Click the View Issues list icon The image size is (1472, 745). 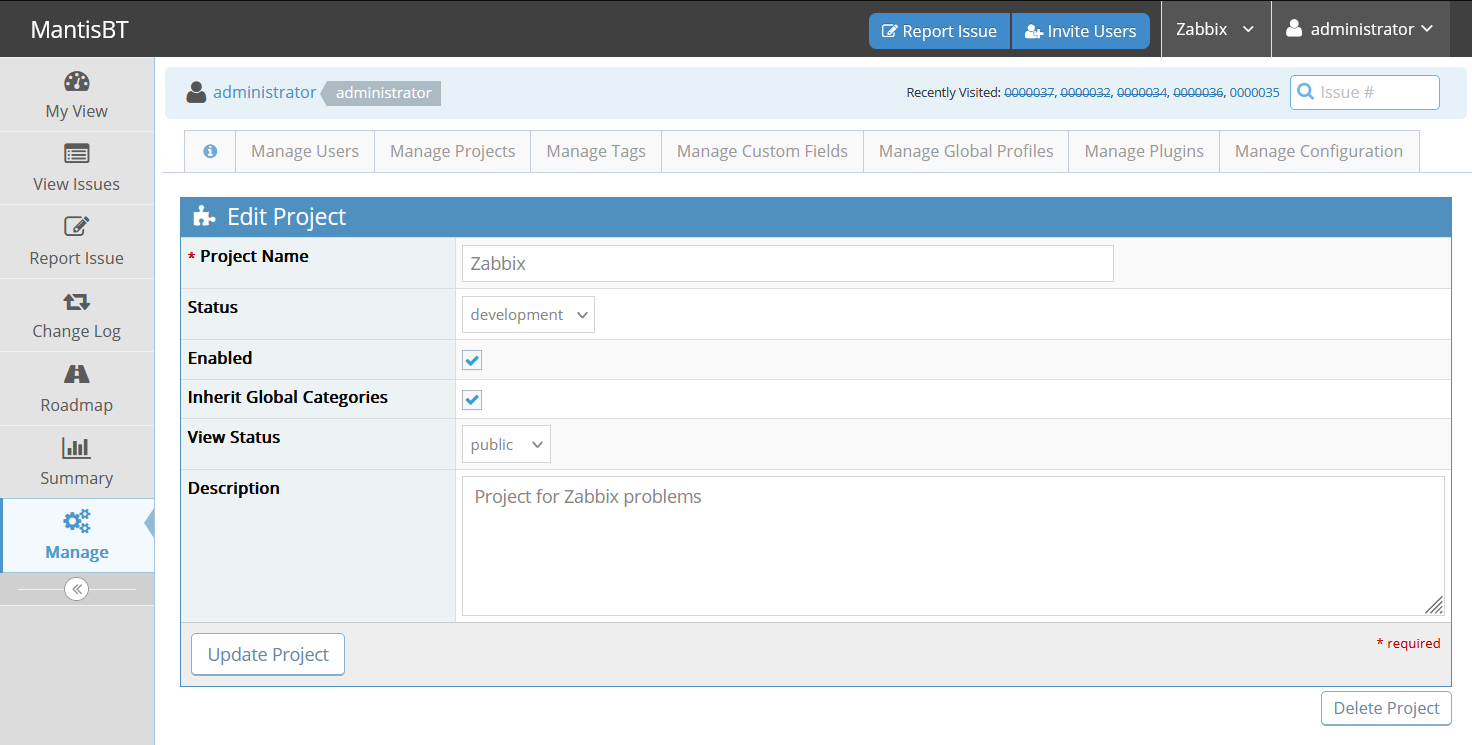click(x=77, y=154)
